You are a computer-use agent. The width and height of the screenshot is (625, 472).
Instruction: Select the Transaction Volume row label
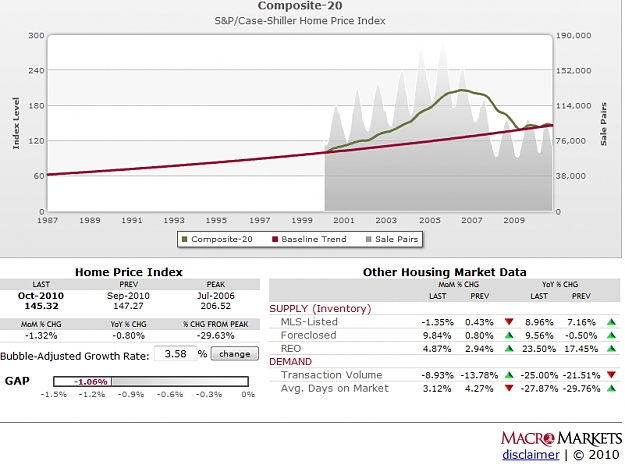click(331, 375)
